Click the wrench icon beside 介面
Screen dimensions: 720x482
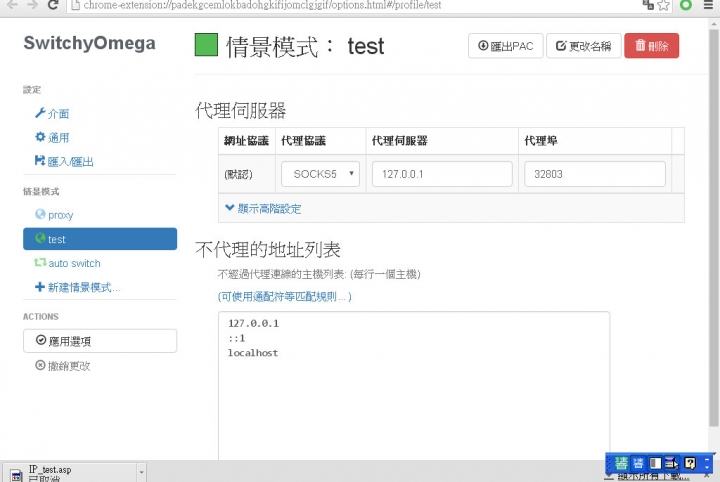point(40,113)
